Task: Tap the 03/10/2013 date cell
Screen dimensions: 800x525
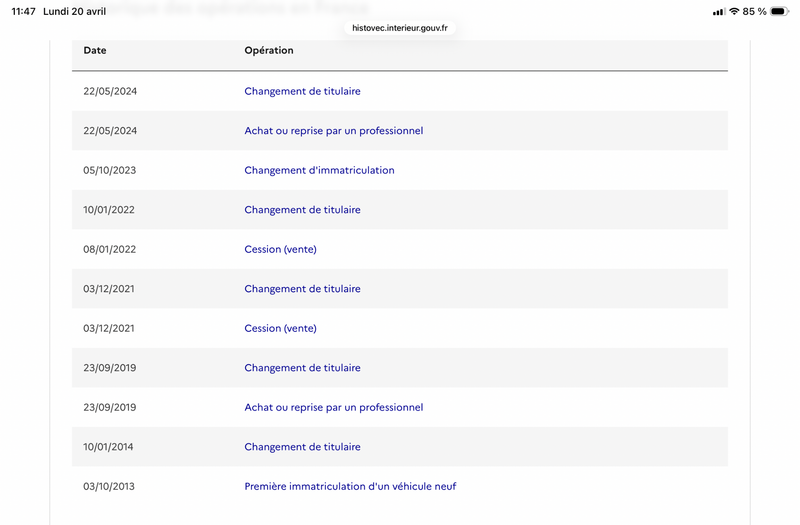Action: (109, 486)
